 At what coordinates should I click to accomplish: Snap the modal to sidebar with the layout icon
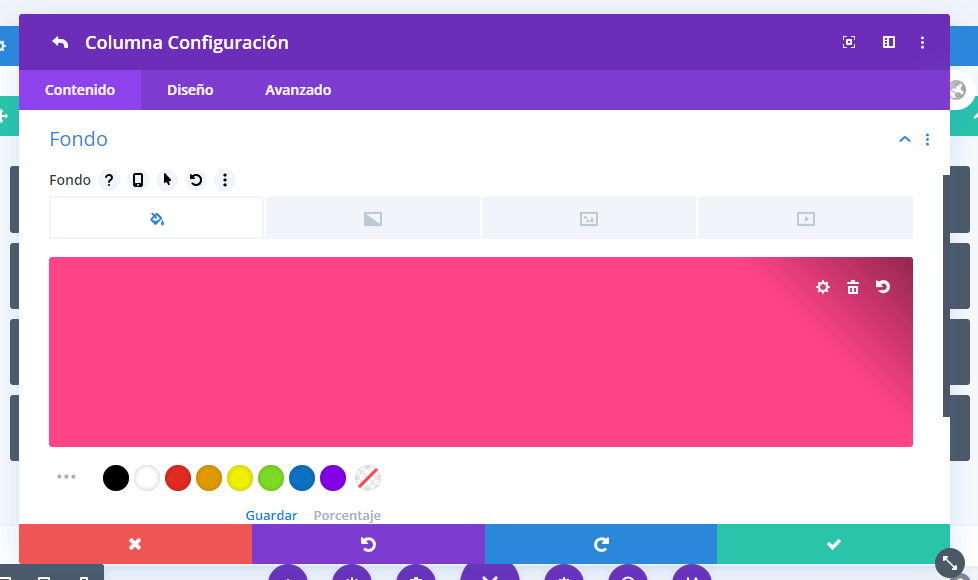click(x=889, y=42)
